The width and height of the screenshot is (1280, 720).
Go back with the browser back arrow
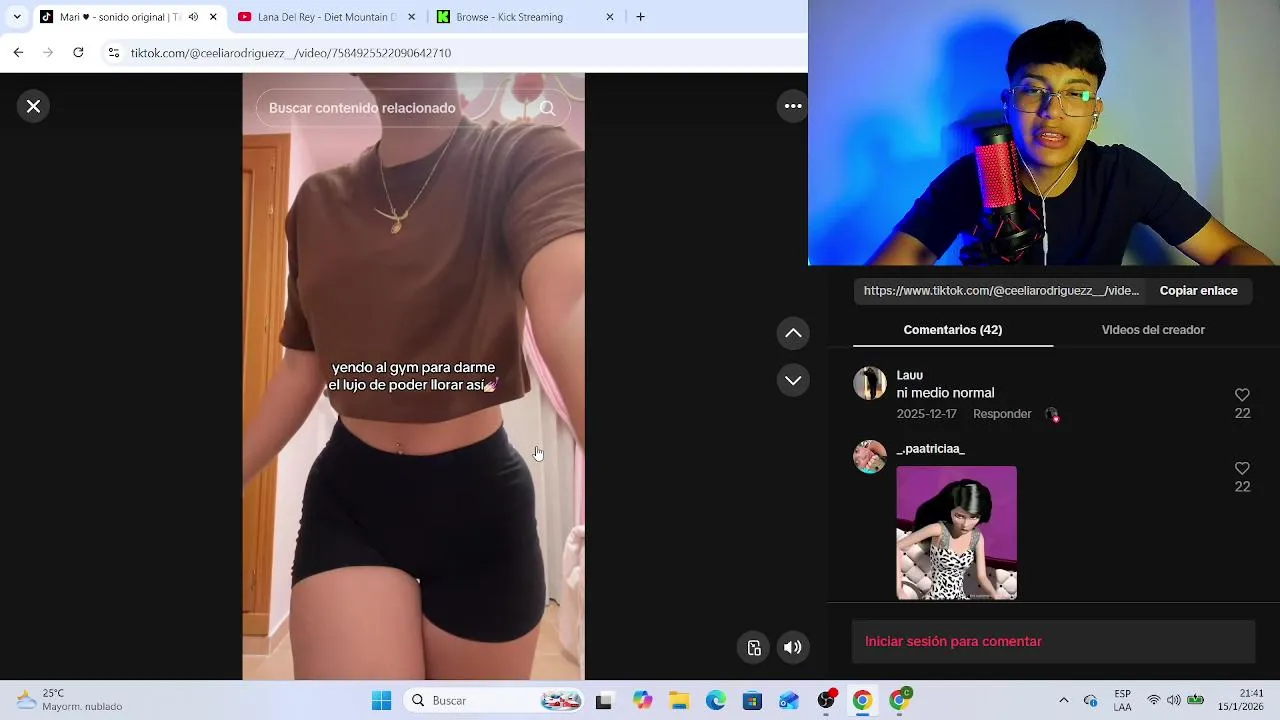pos(18,52)
